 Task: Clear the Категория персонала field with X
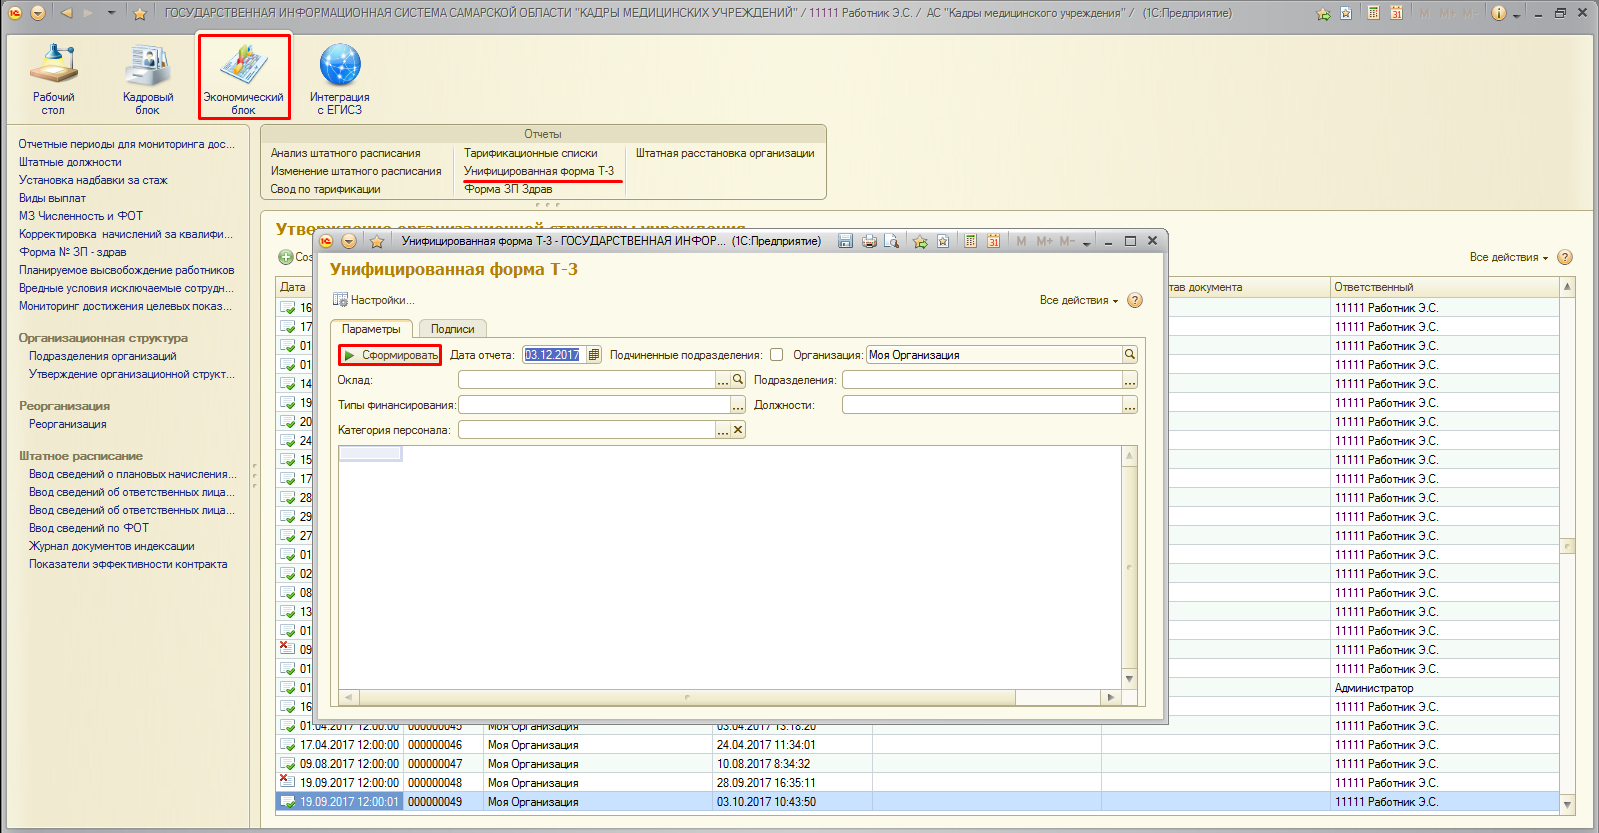click(x=738, y=430)
